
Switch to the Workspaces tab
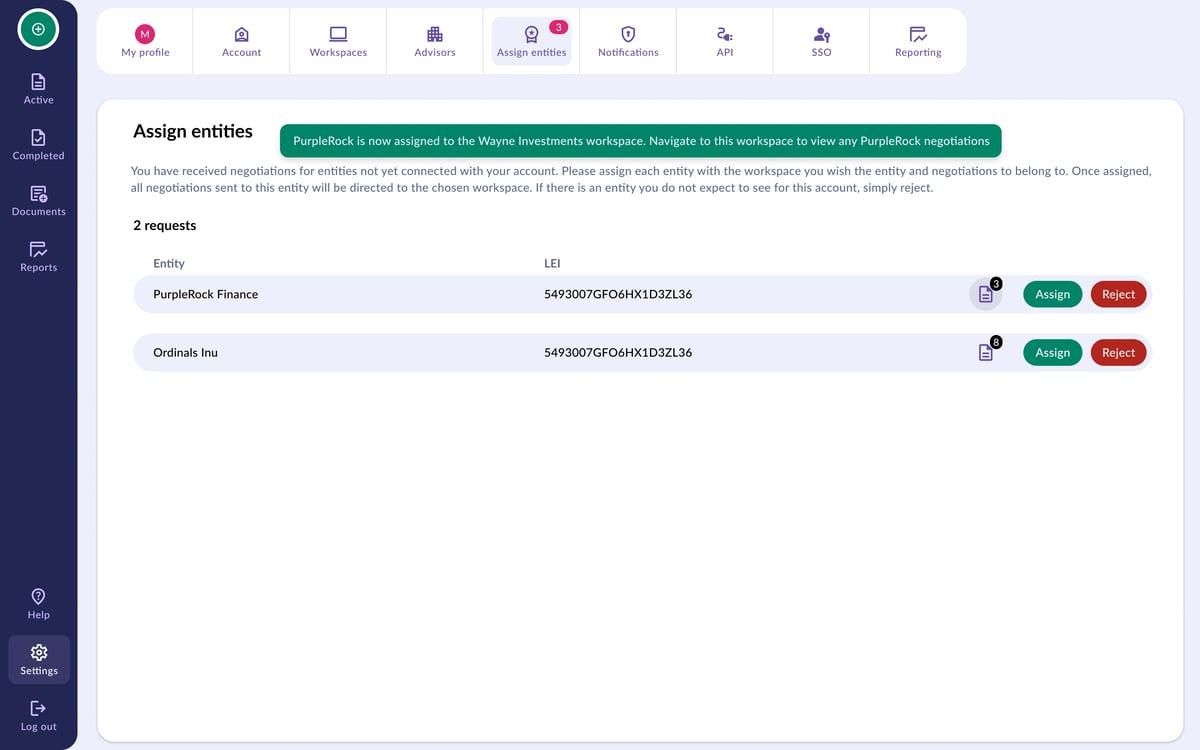coord(338,41)
